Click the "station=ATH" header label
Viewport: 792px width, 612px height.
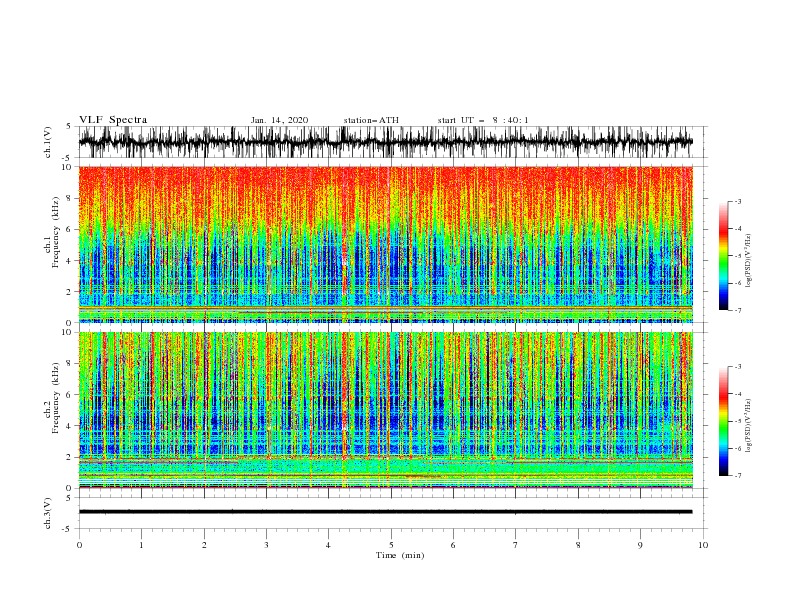coord(371,120)
